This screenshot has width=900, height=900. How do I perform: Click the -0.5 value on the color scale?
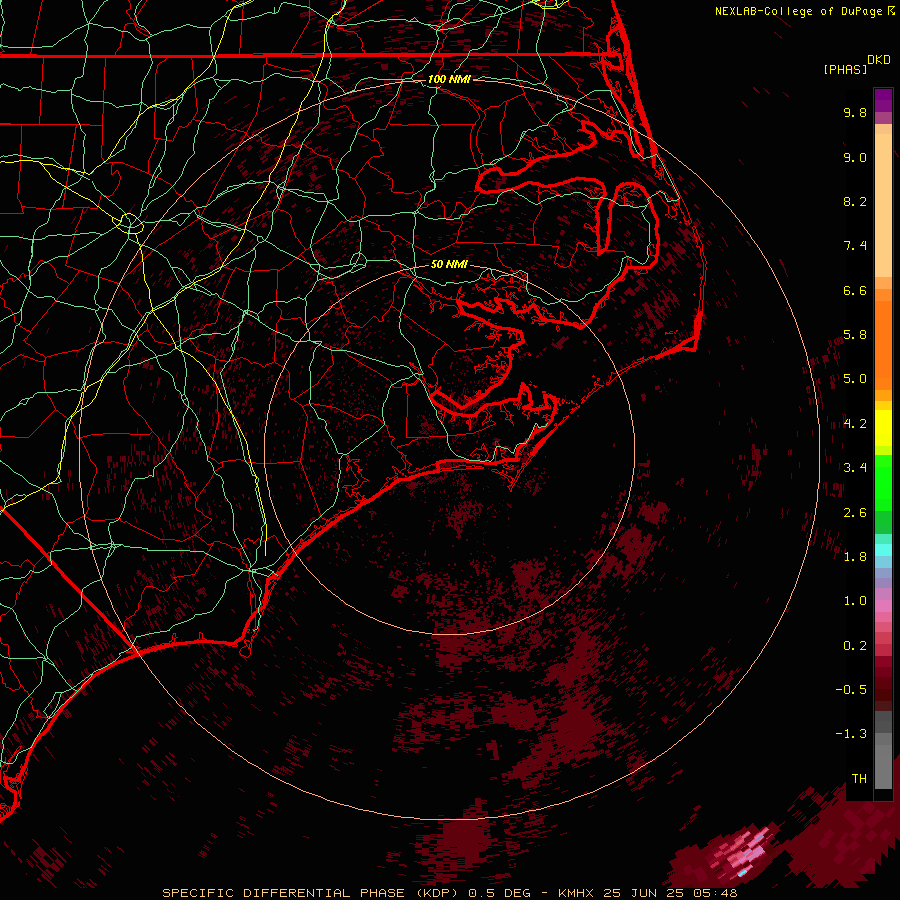[x=851, y=690]
